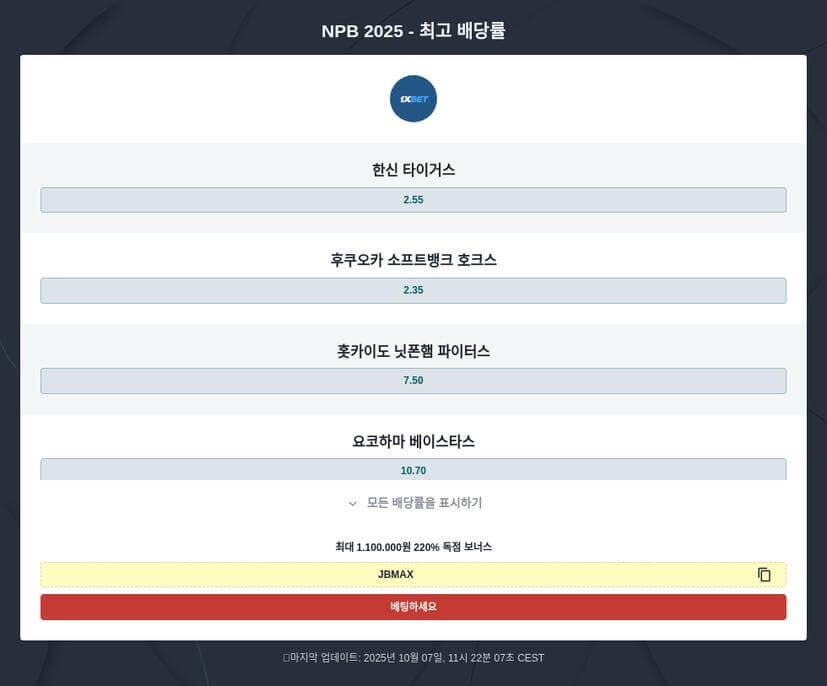Click the 홋카이도 닛폰햄 파이터스 team name
The height and width of the screenshot is (686, 827).
tap(413, 351)
